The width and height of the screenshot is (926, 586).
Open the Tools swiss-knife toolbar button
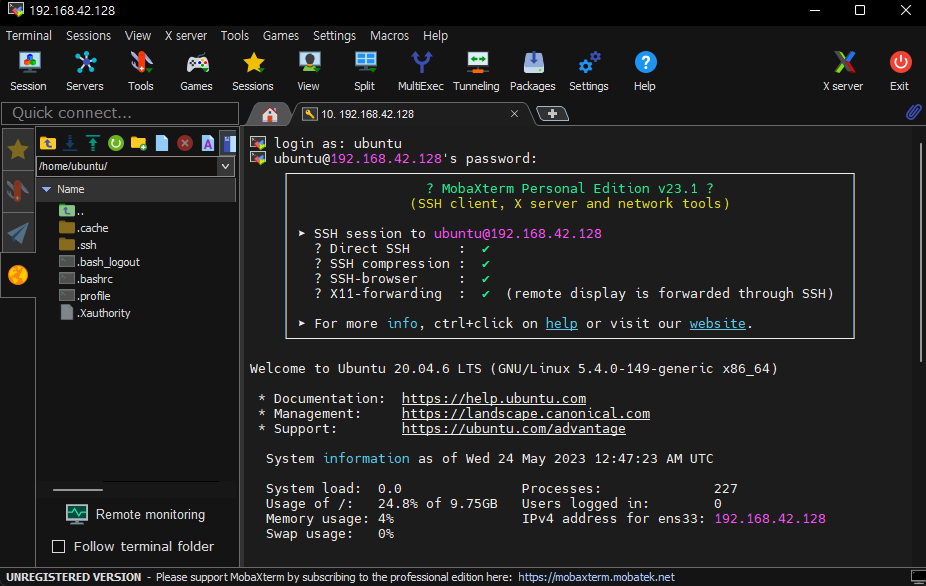pyautogui.click(x=141, y=71)
